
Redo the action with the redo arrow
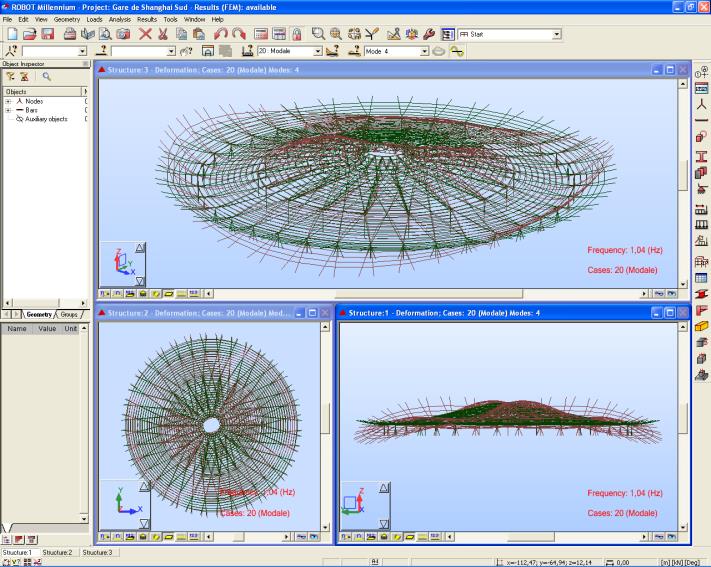(x=239, y=34)
